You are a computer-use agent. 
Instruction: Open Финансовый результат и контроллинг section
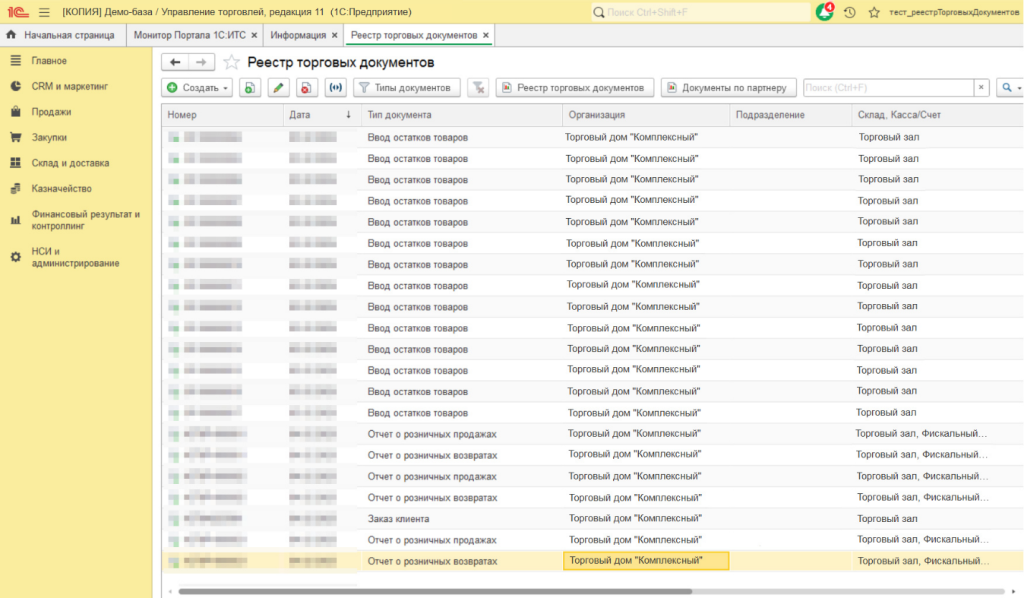(85, 220)
